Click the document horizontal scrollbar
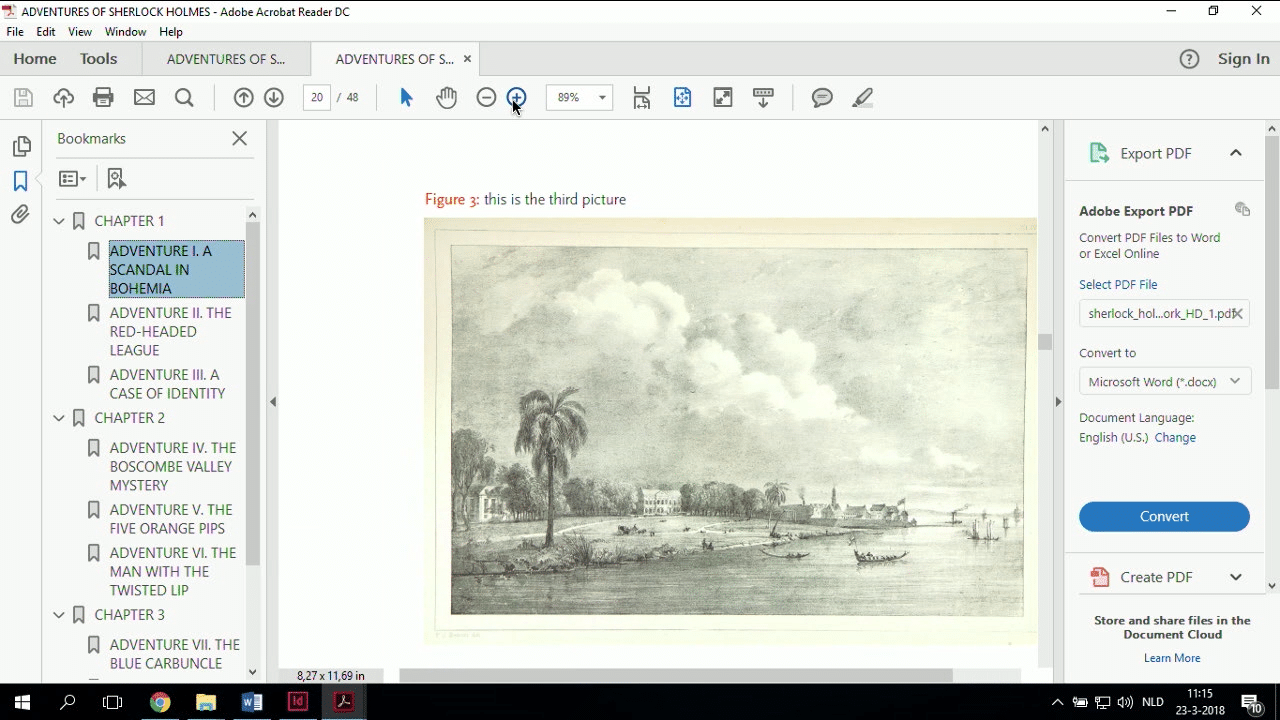The width and height of the screenshot is (1280, 720). pyautogui.click(x=675, y=676)
